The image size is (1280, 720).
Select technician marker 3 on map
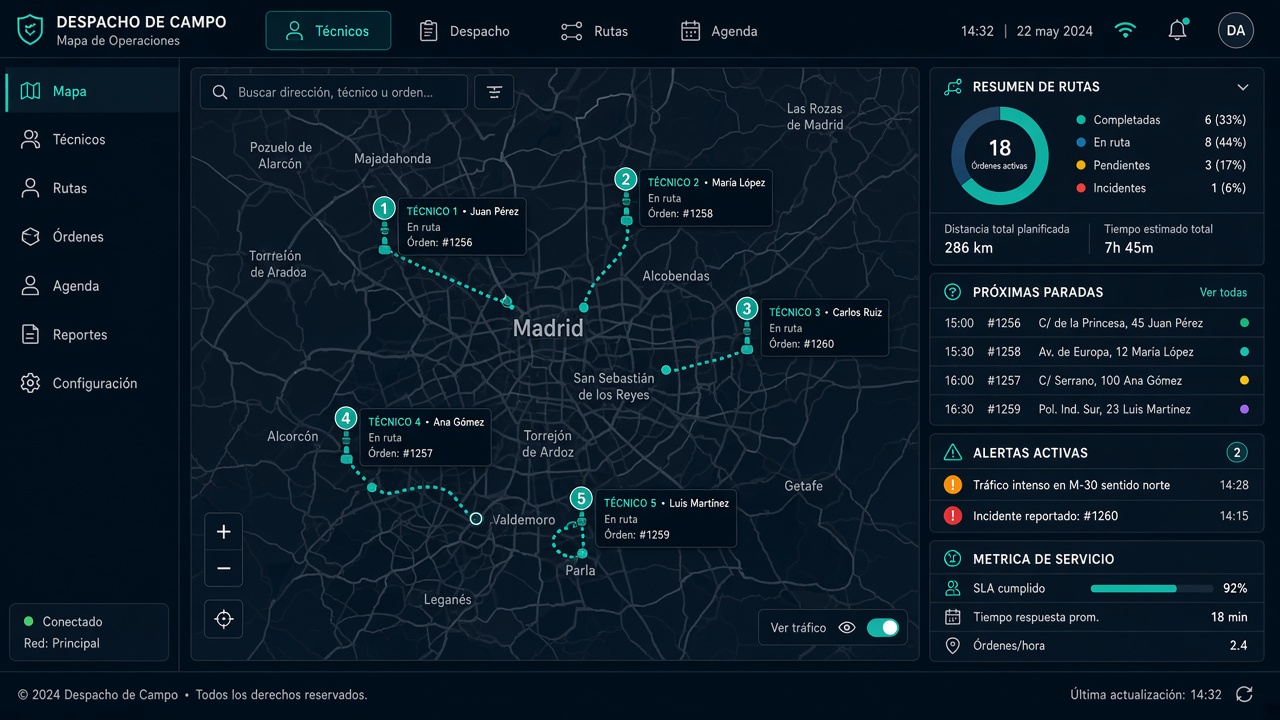pos(746,308)
